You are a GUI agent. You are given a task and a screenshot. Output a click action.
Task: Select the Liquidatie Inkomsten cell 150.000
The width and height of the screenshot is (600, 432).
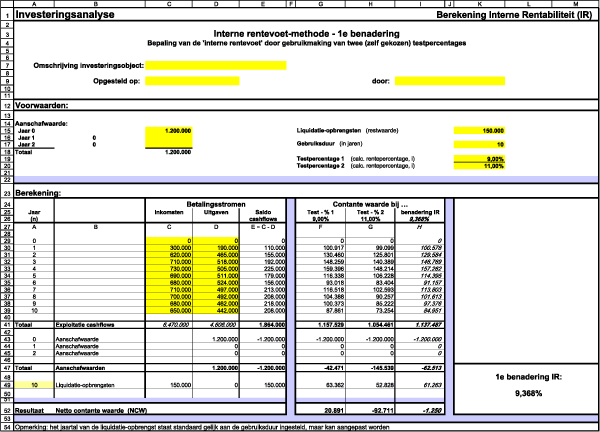[169, 385]
